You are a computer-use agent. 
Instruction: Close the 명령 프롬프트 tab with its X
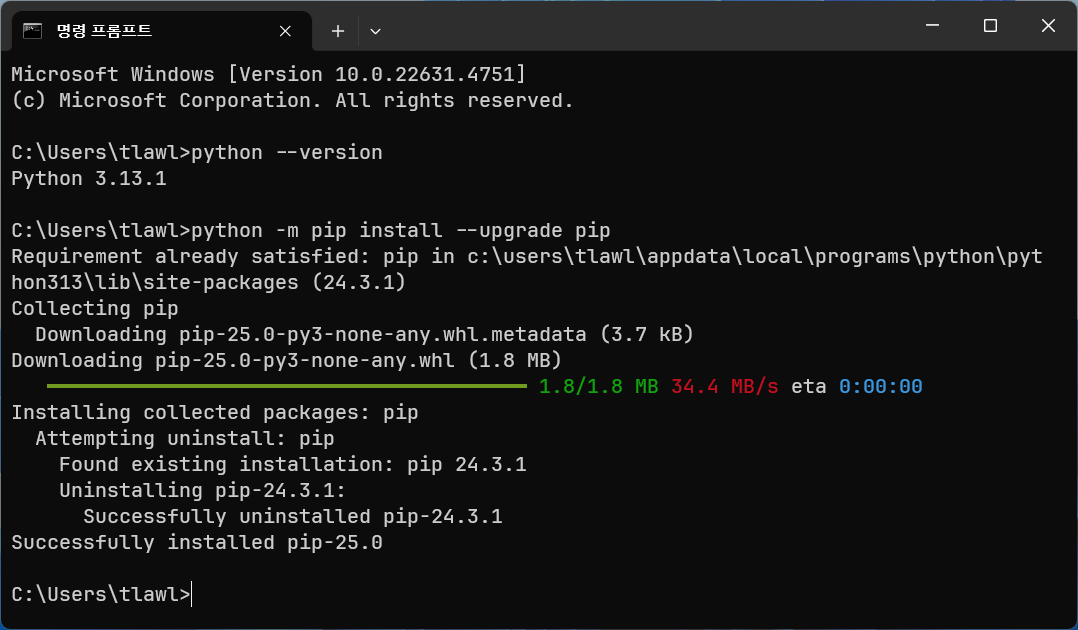[x=283, y=31]
